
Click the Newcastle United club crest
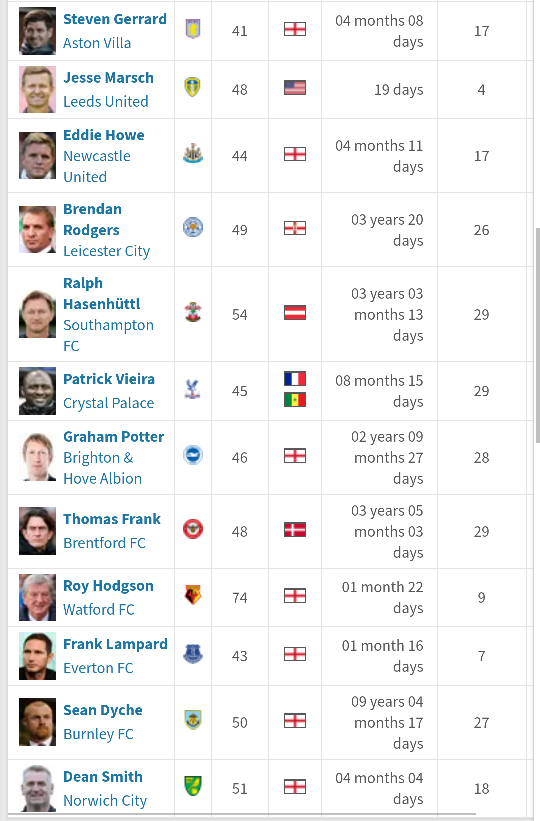coord(193,154)
